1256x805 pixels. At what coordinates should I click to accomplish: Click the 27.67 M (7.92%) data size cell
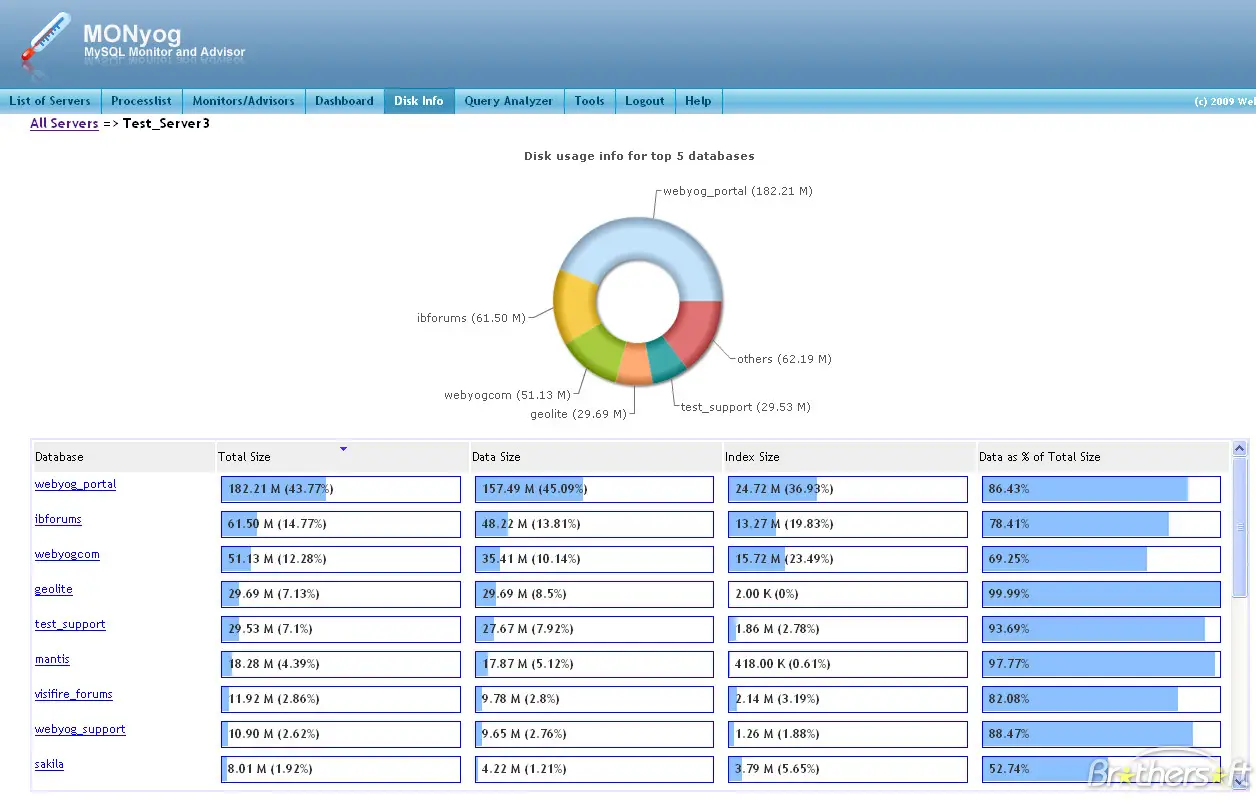point(595,629)
